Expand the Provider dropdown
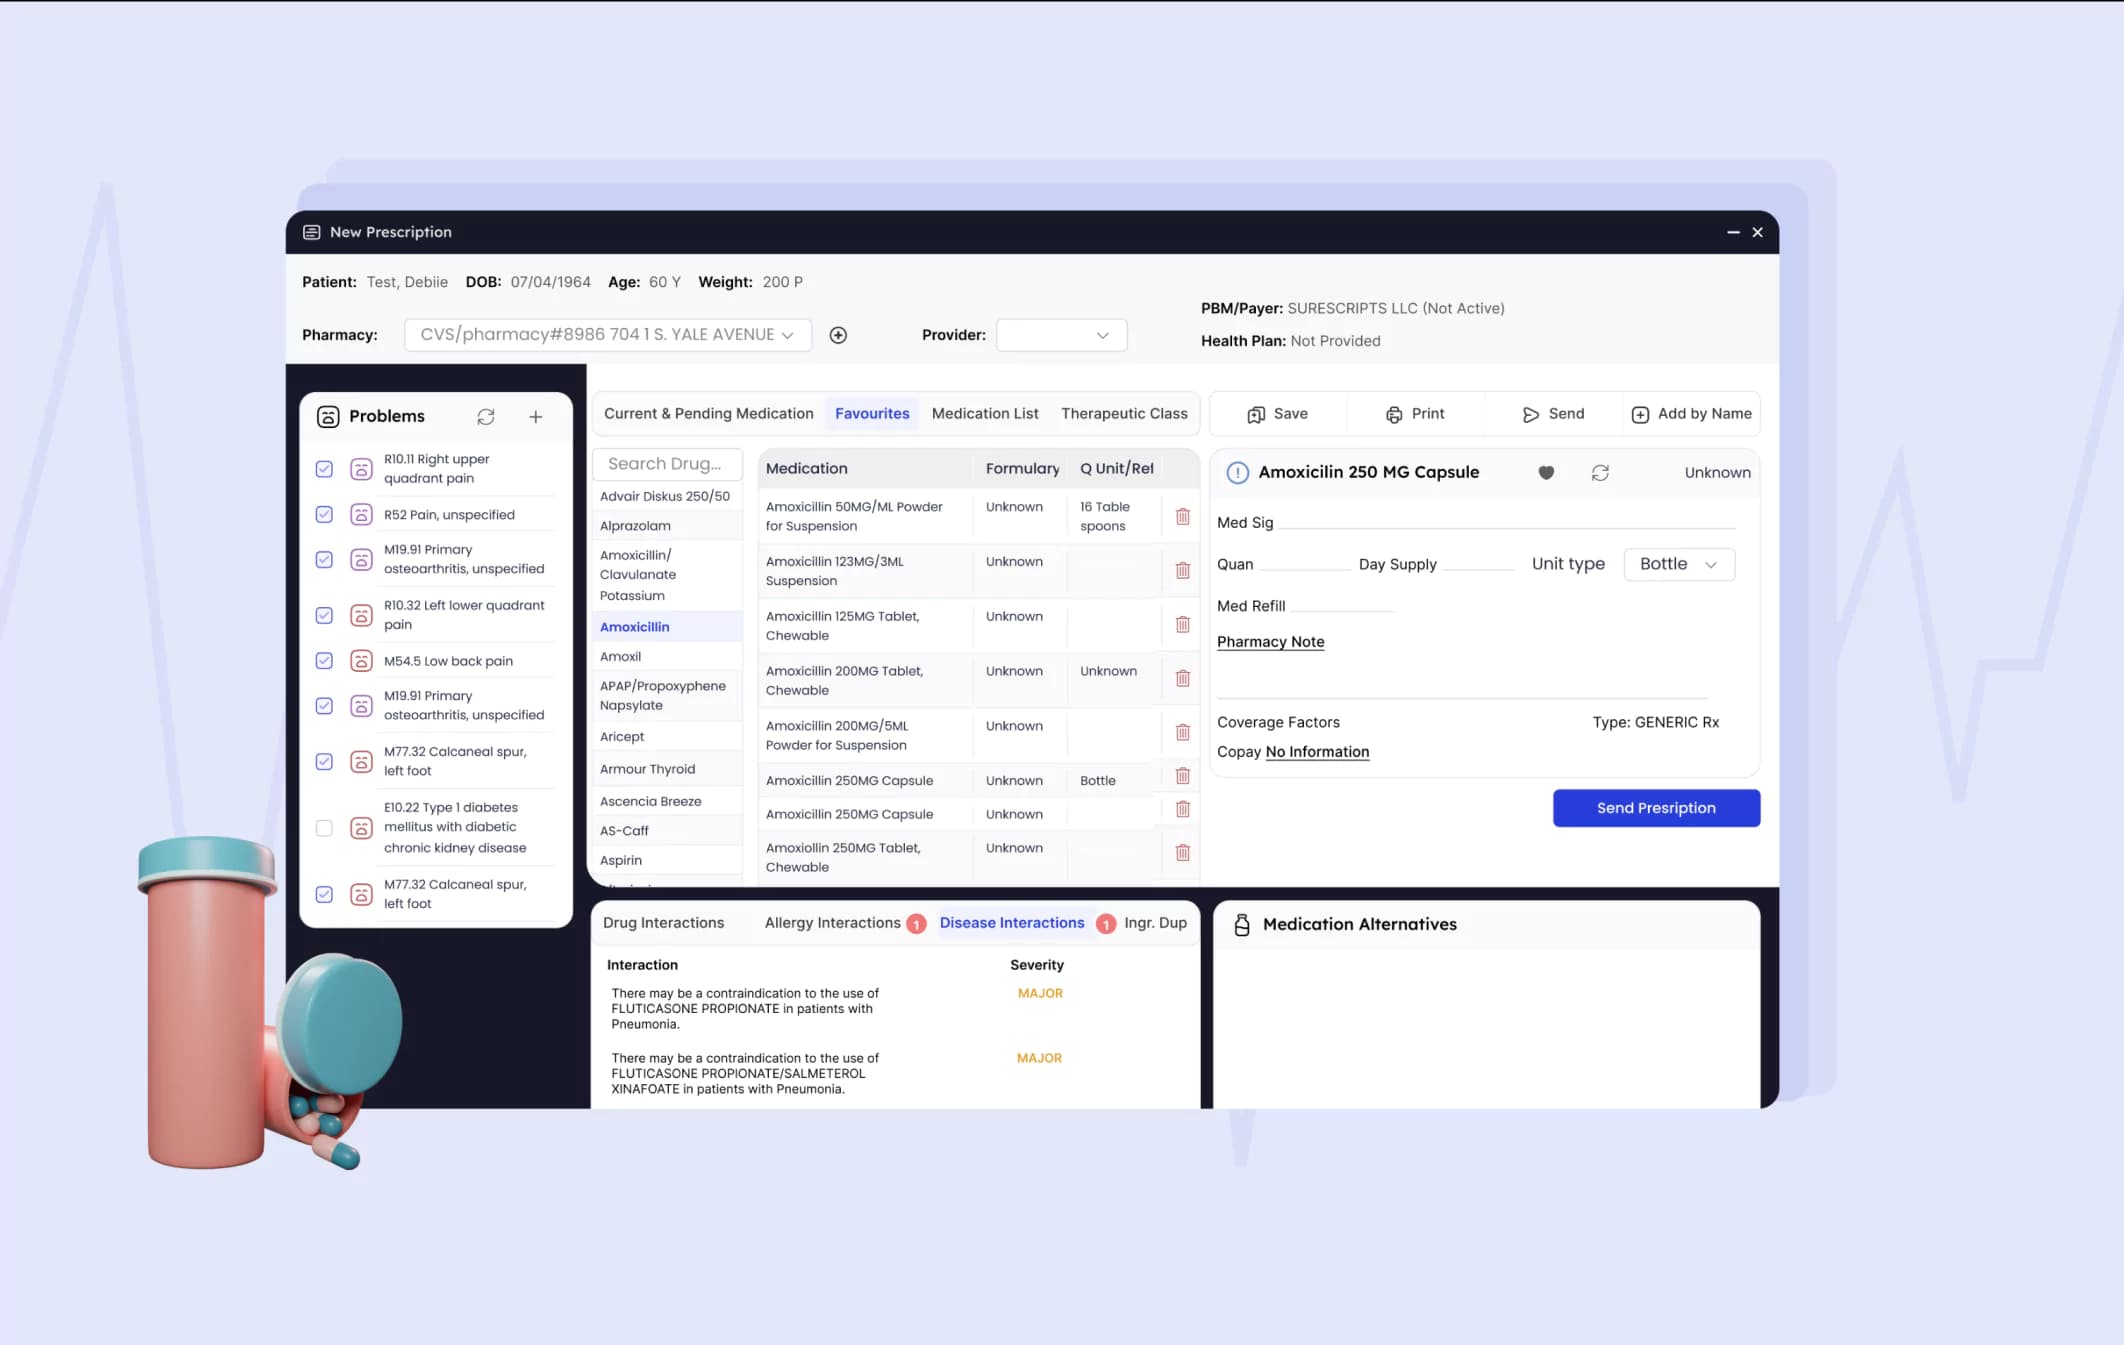Viewport: 2124px width, 1345px height. (x=1061, y=335)
